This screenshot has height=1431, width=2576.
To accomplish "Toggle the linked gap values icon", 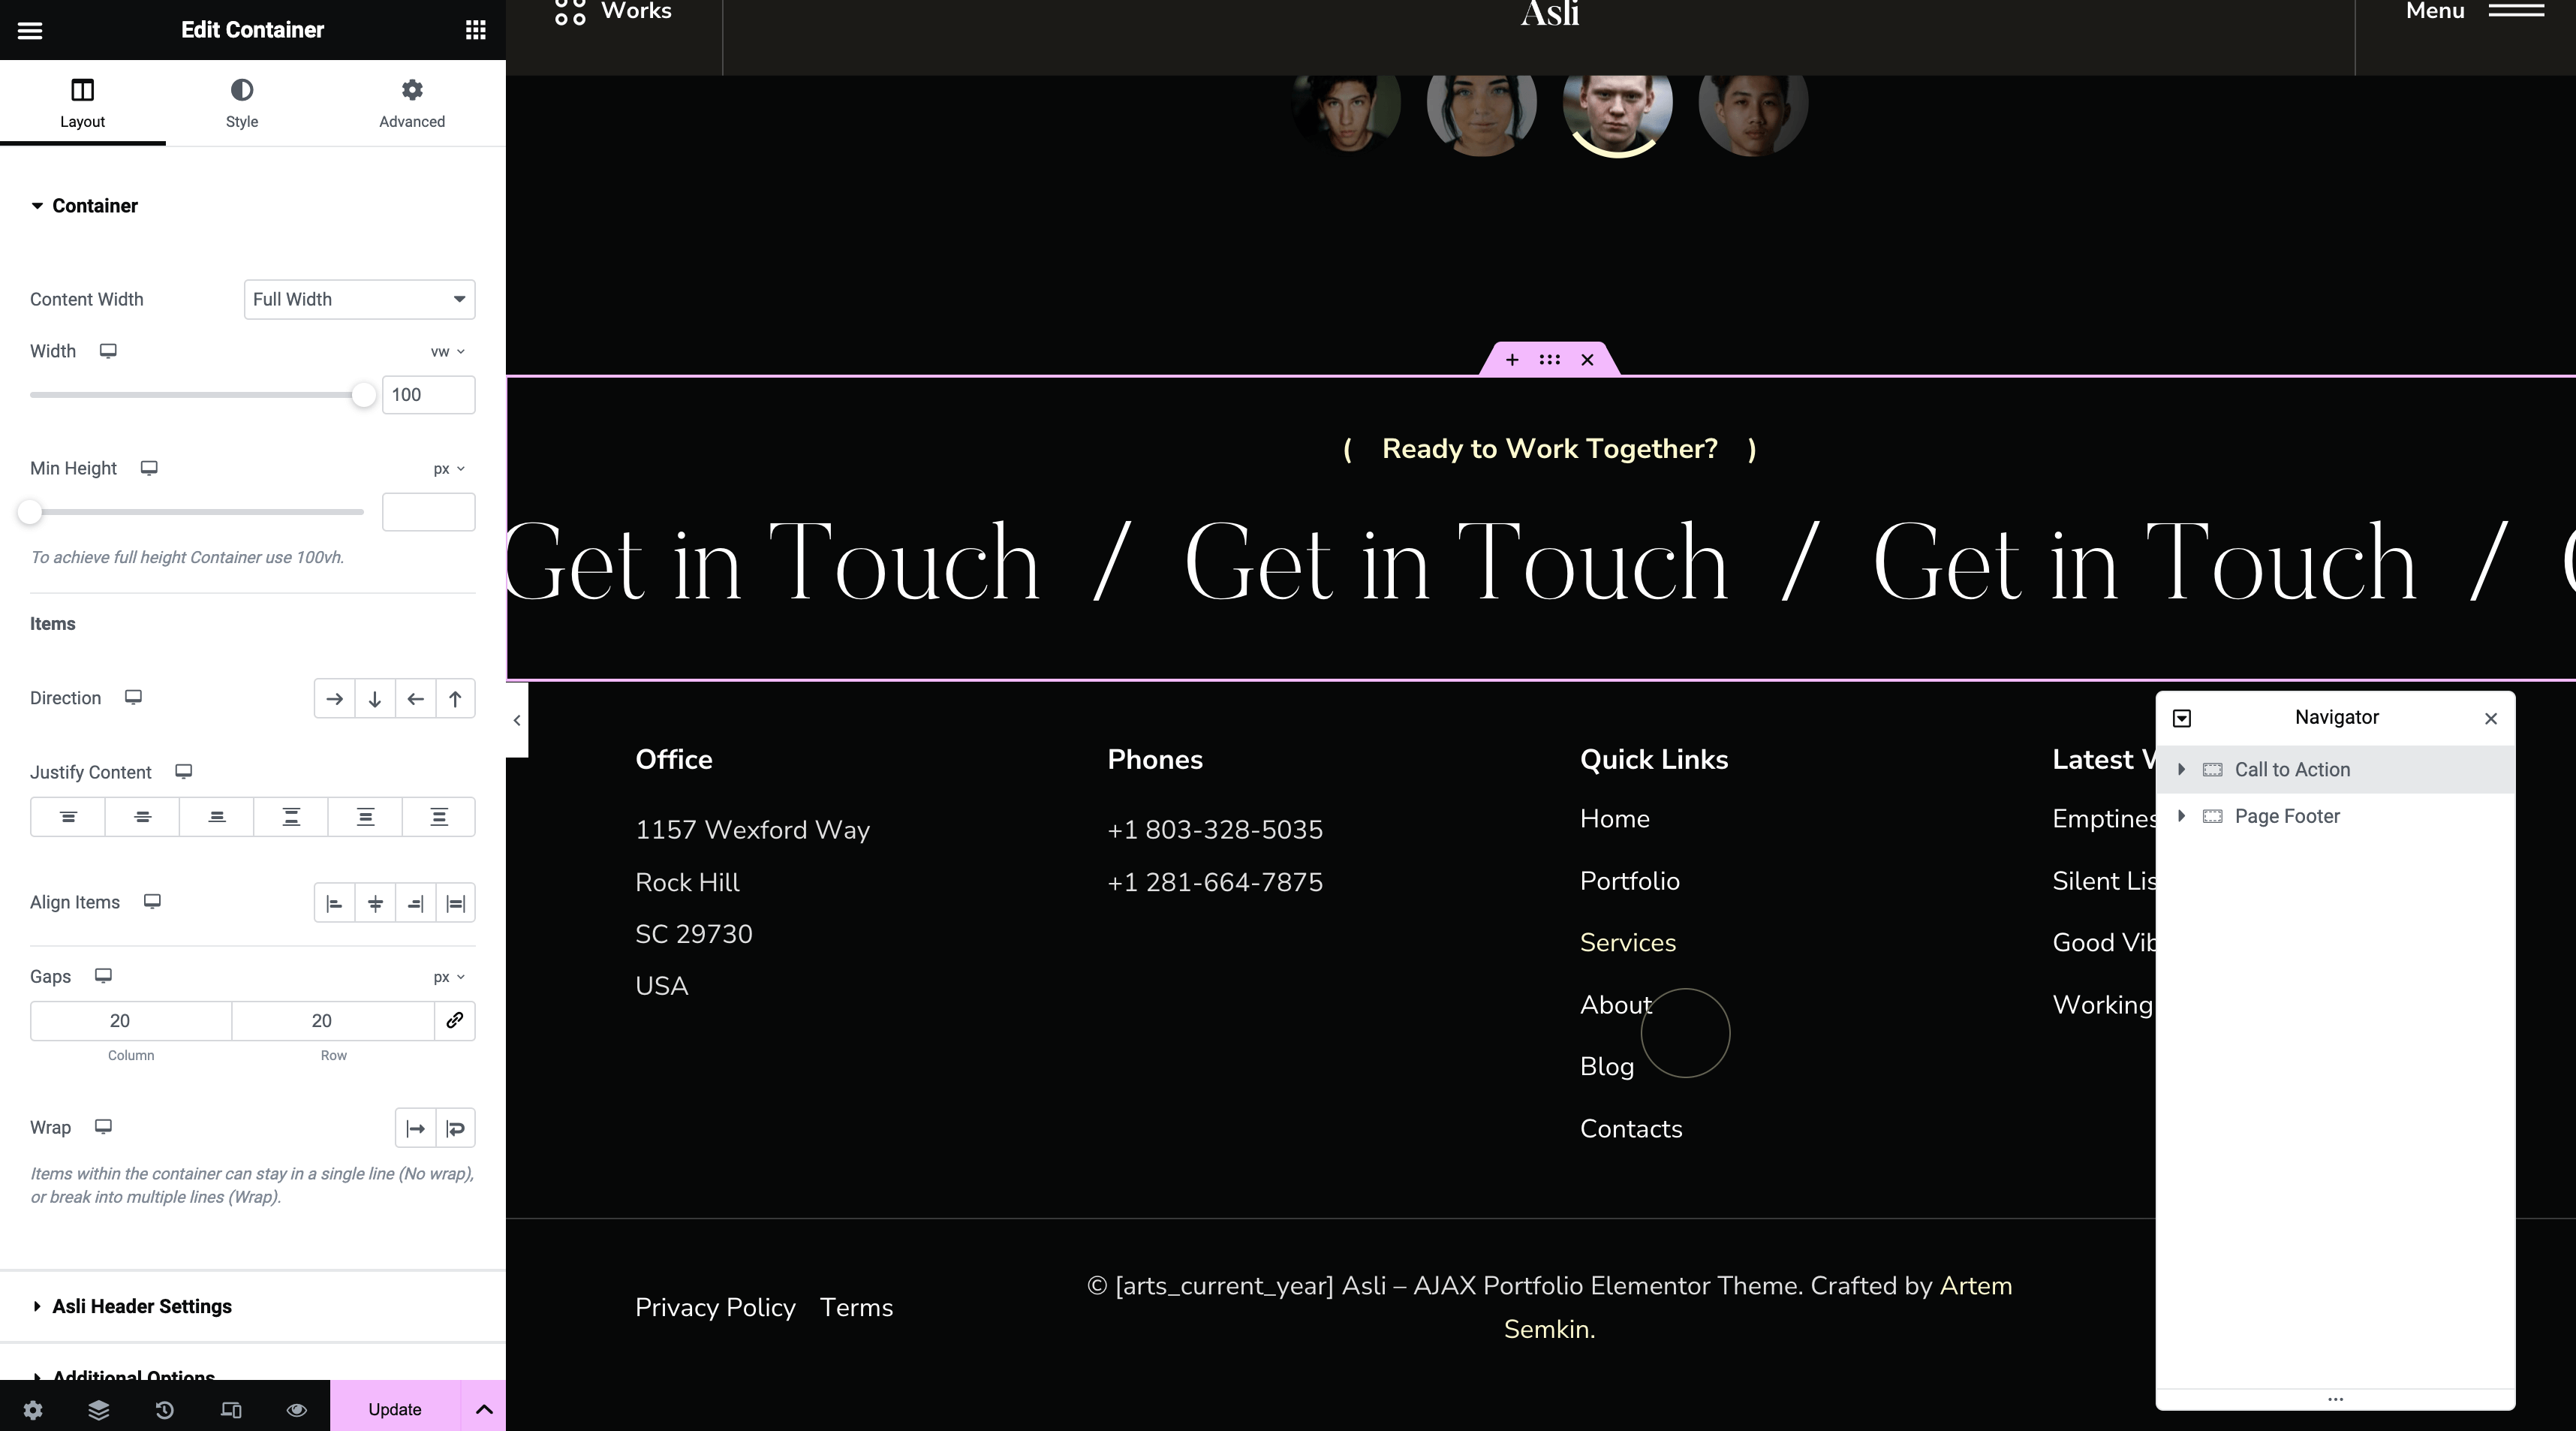I will click(455, 1021).
